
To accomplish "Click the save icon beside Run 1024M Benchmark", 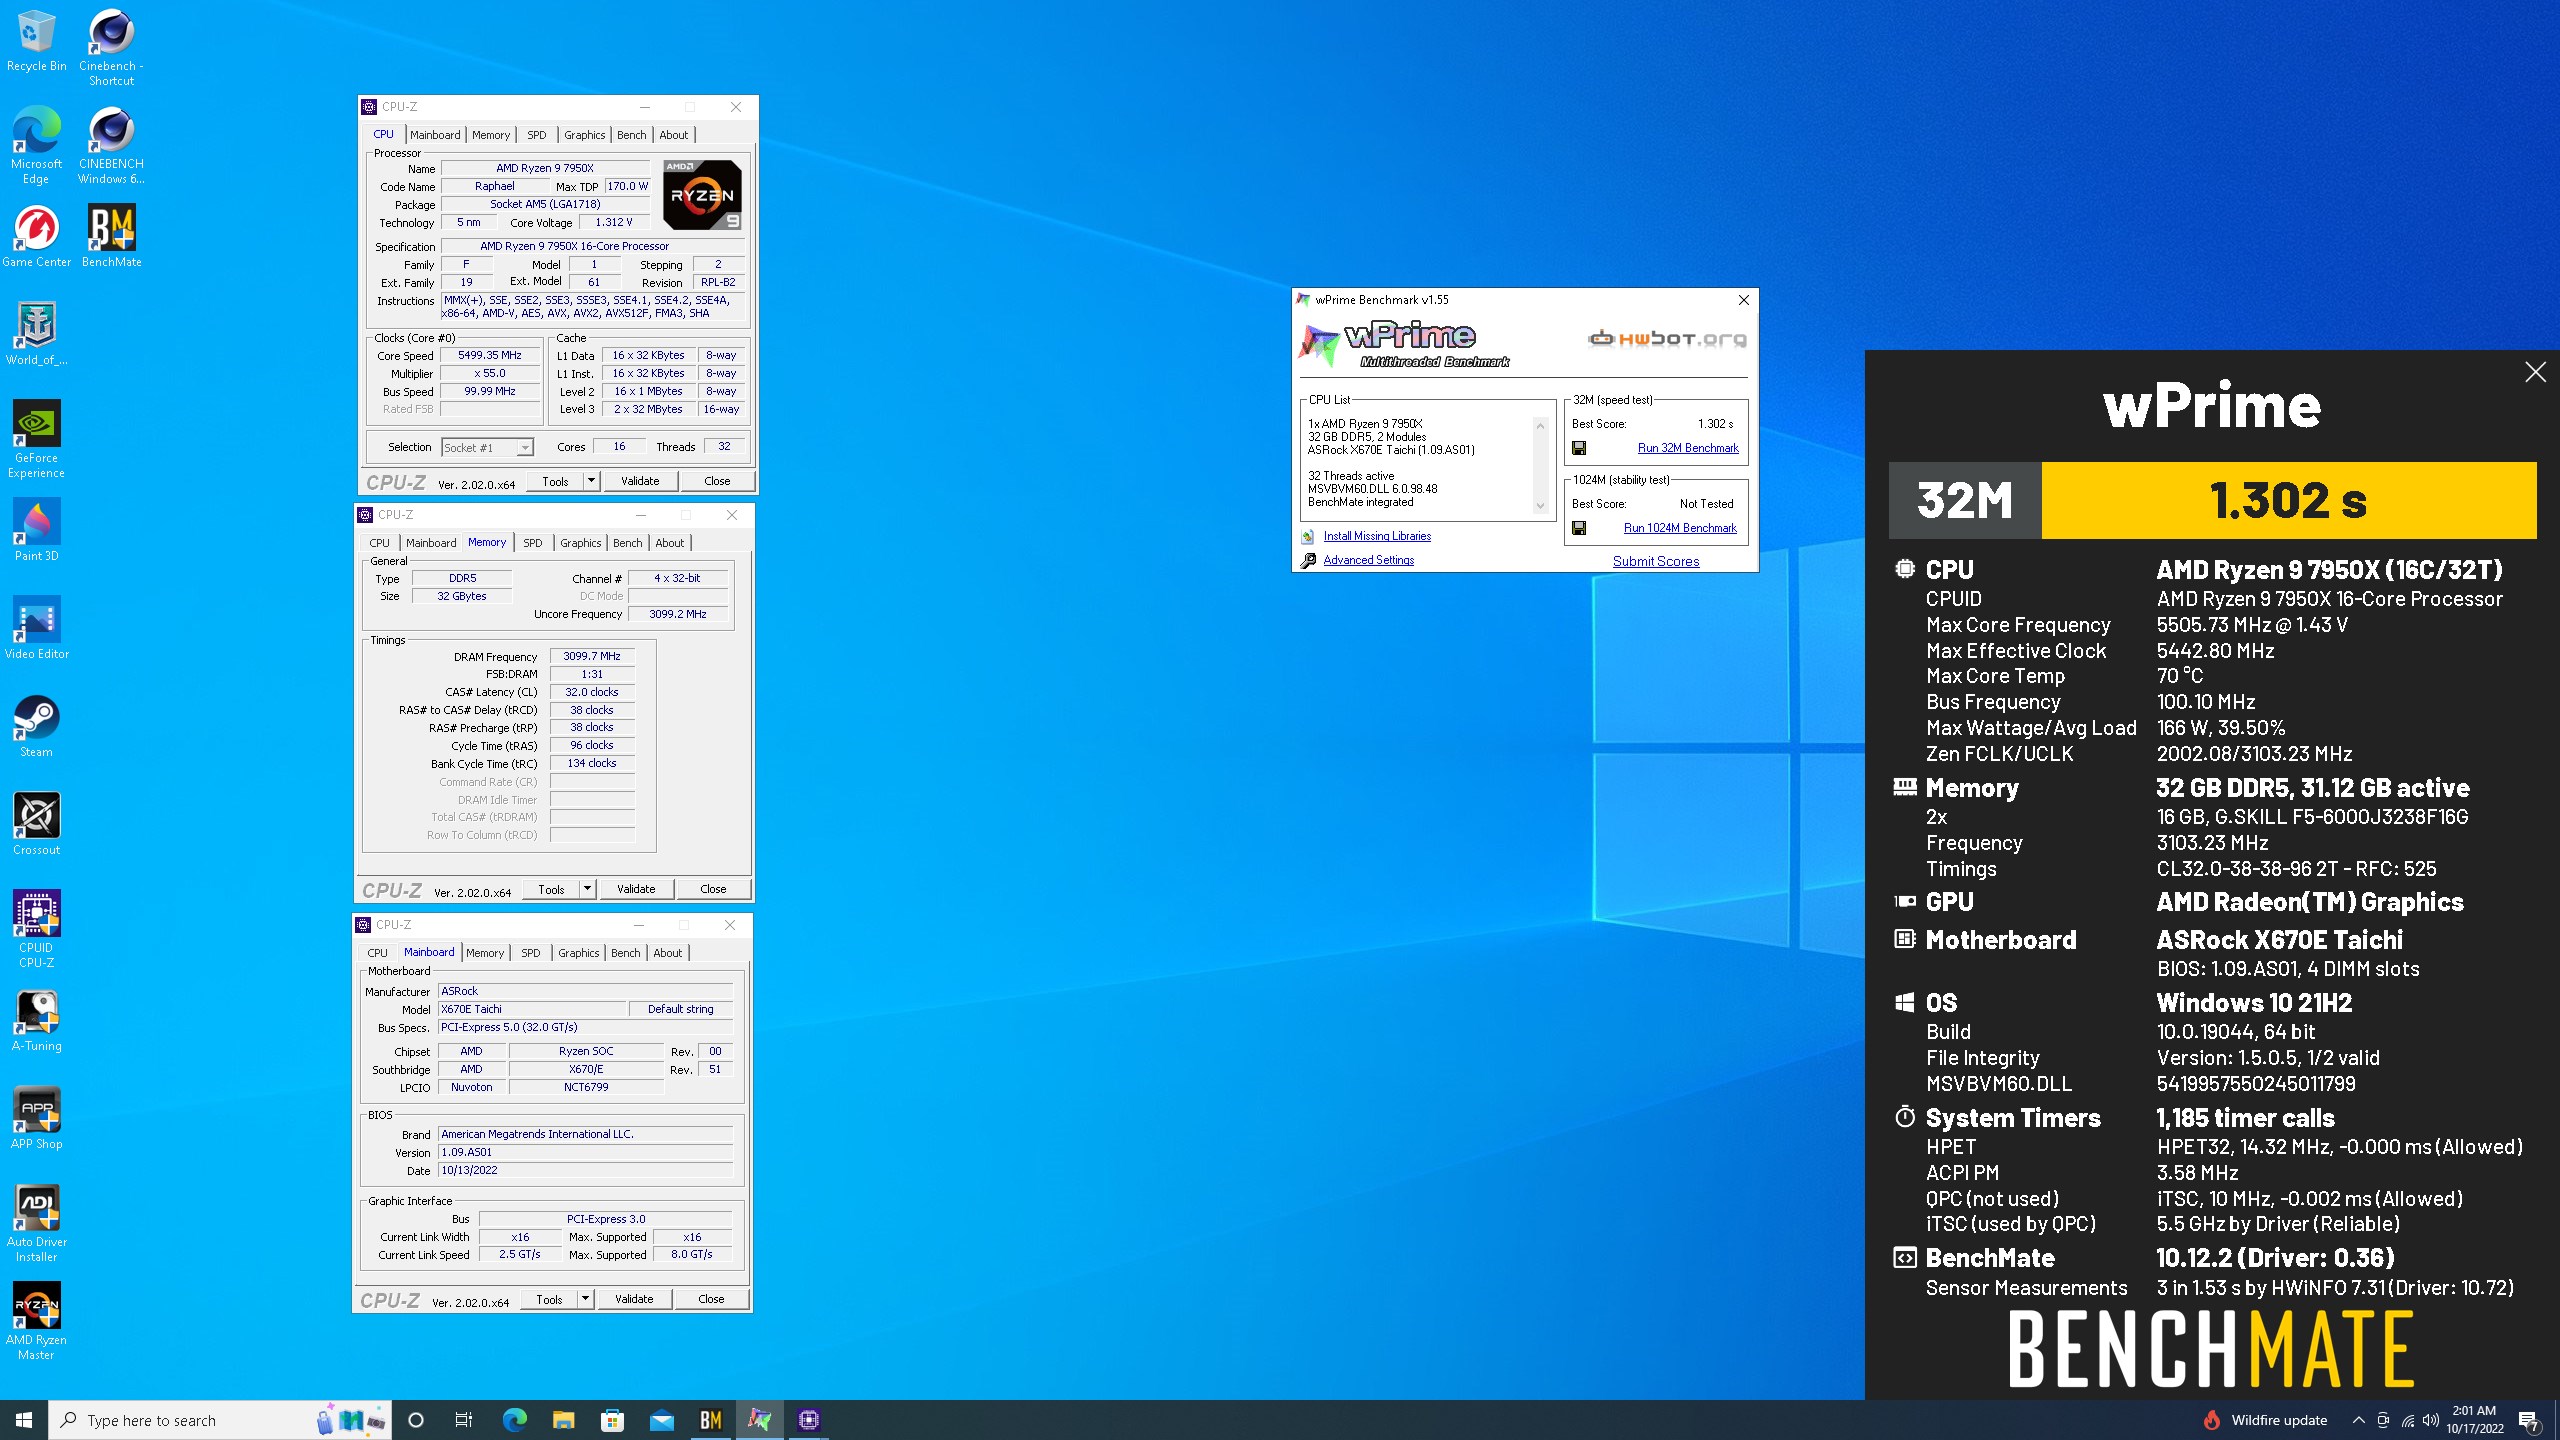I will (1579, 528).
